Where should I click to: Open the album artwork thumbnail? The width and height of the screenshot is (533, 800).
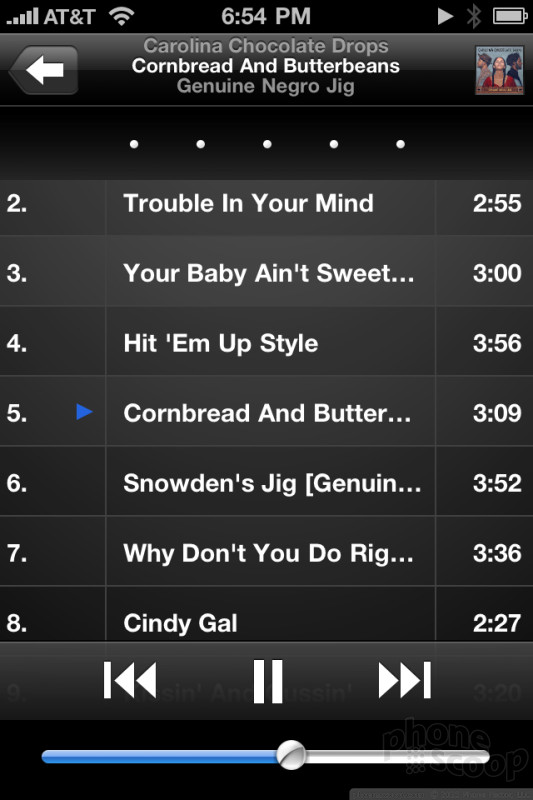click(x=499, y=70)
